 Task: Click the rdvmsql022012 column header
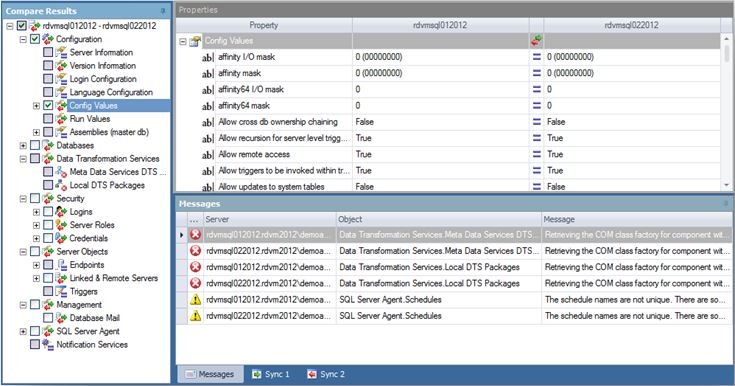pyautogui.click(x=631, y=25)
